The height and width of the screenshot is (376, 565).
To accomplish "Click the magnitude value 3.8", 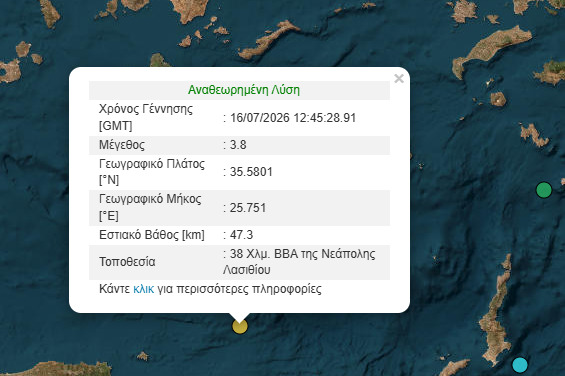I will coord(238,145).
